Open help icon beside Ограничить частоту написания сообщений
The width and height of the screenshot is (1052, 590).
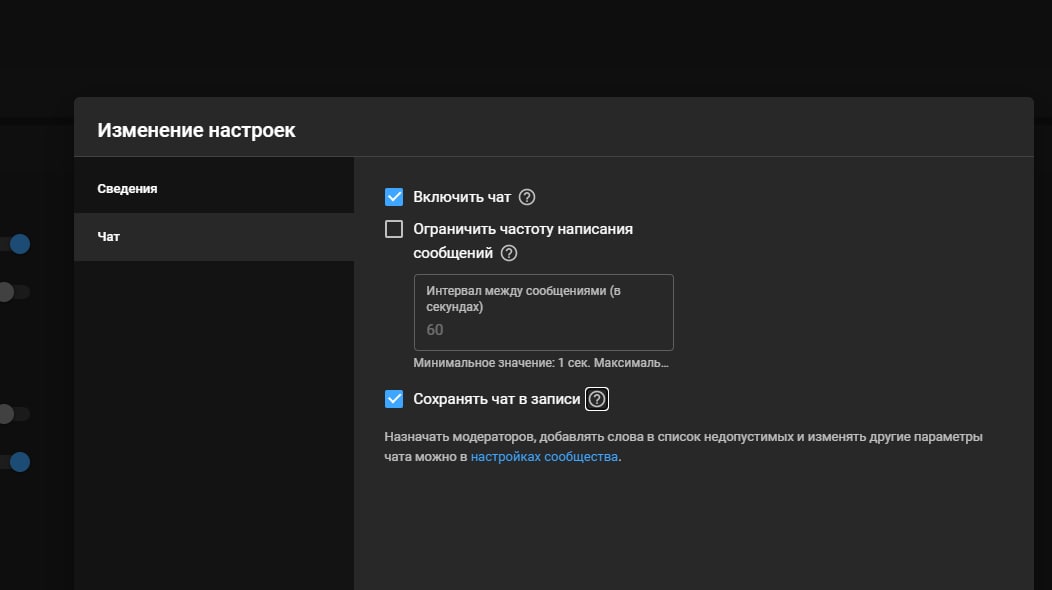tap(509, 253)
